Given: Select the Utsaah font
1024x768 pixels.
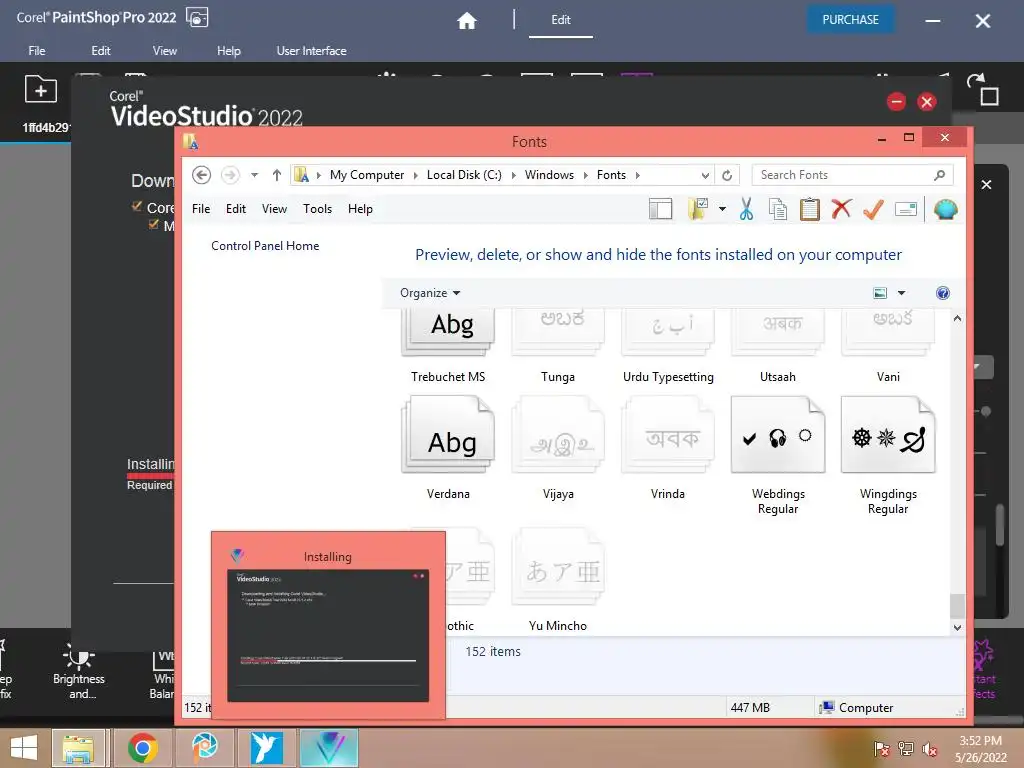Looking at the screenshot, I should tap(778, 346).
